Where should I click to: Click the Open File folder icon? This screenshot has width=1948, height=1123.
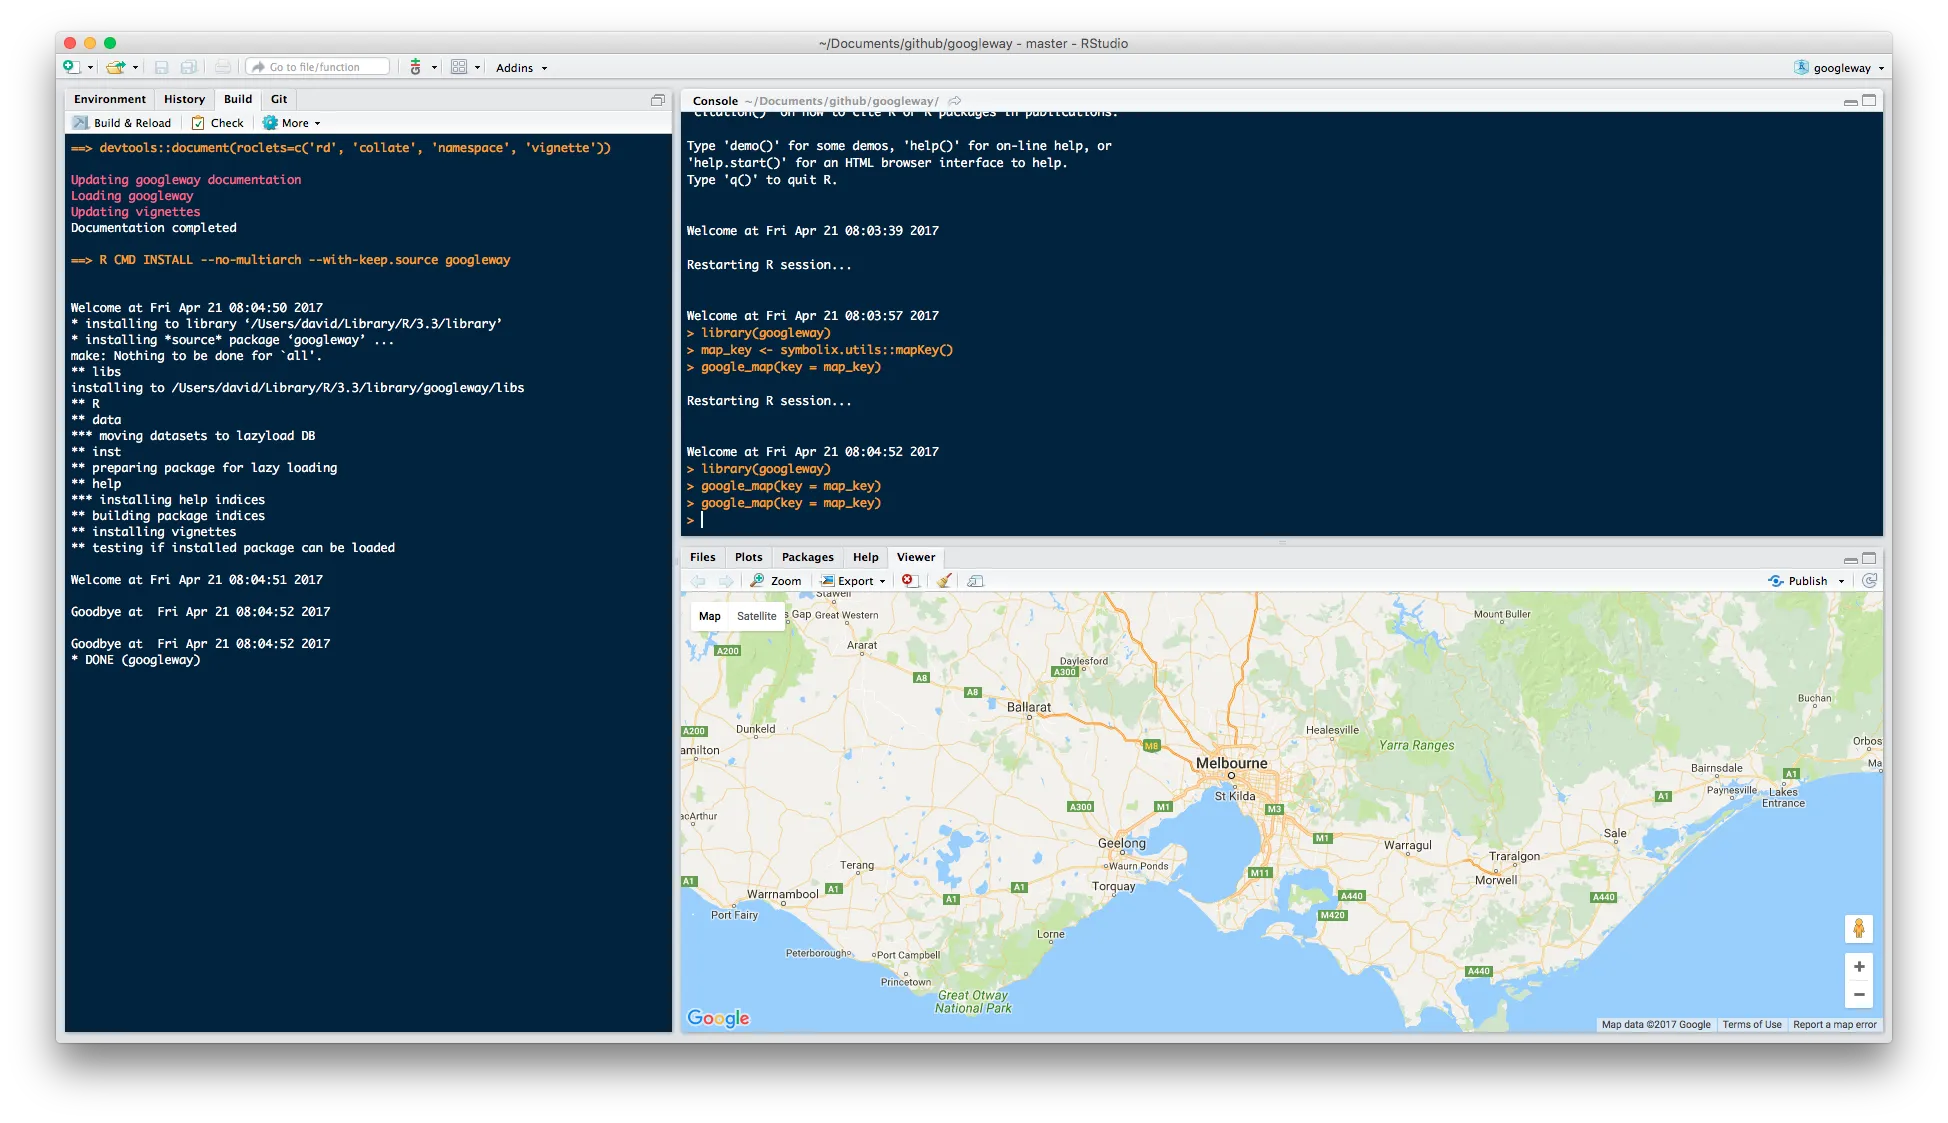pos(116,67)
